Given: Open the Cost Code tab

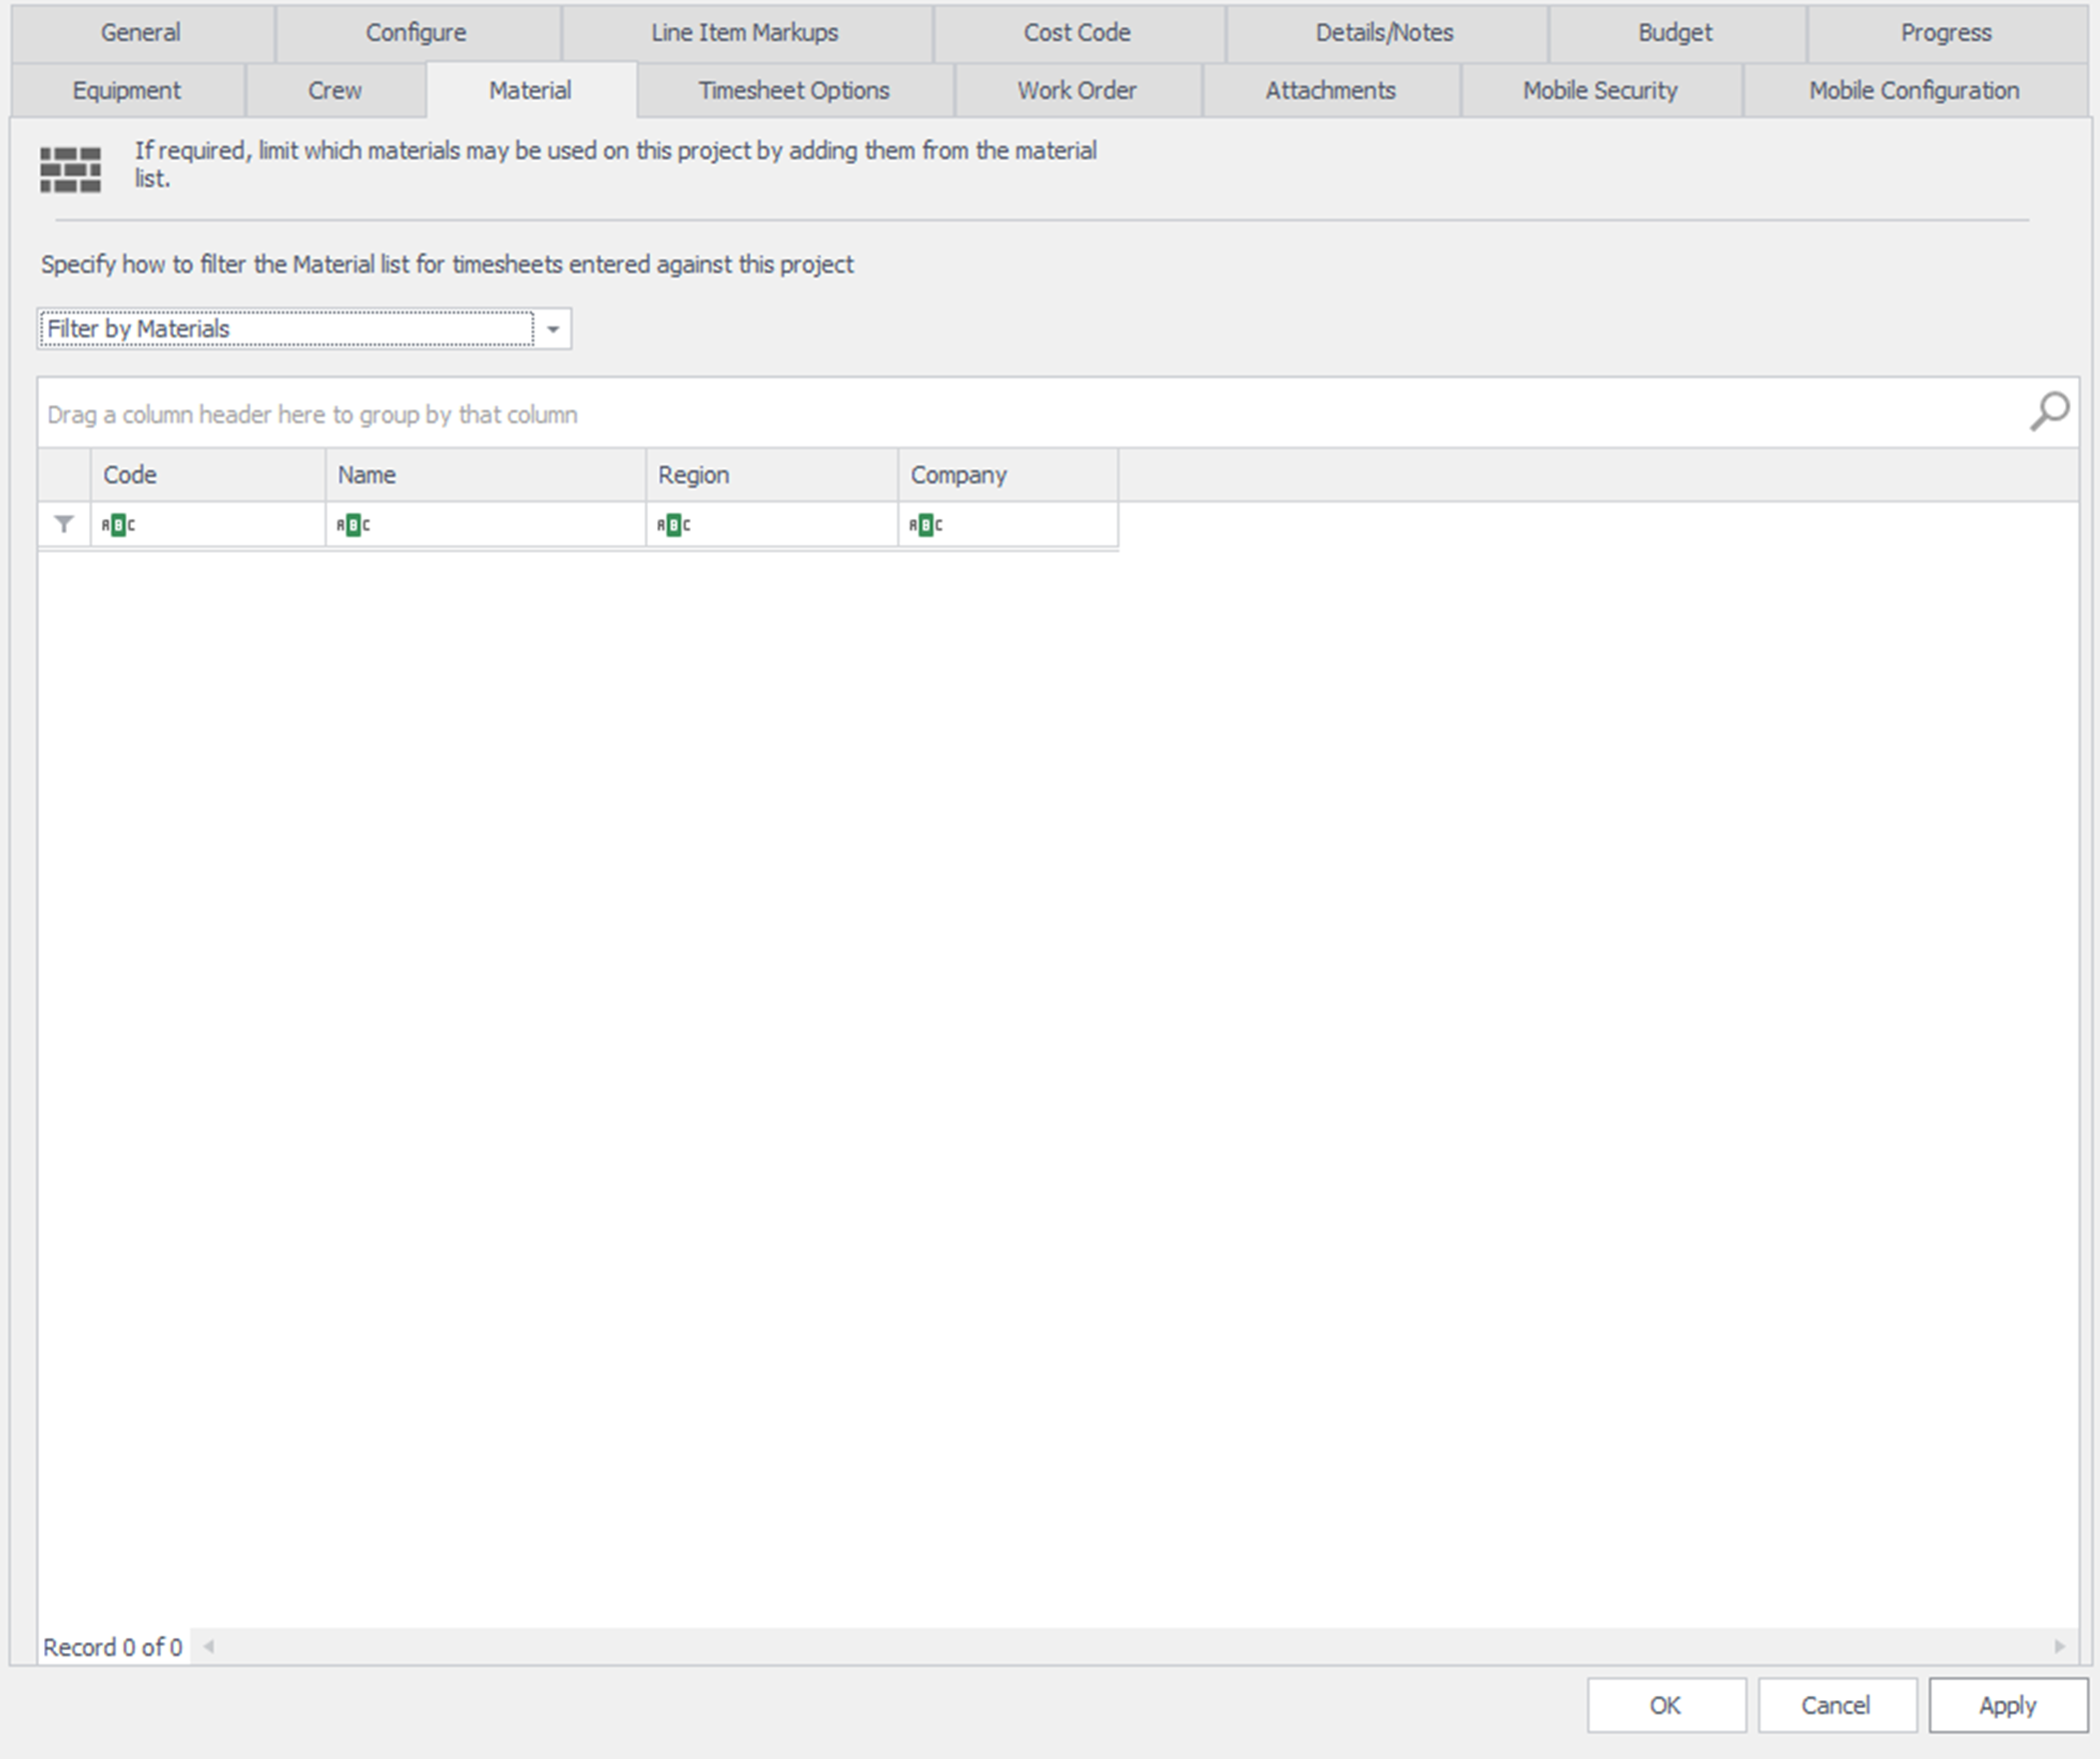Looking at the screenshot, I should coord(1076,33).
